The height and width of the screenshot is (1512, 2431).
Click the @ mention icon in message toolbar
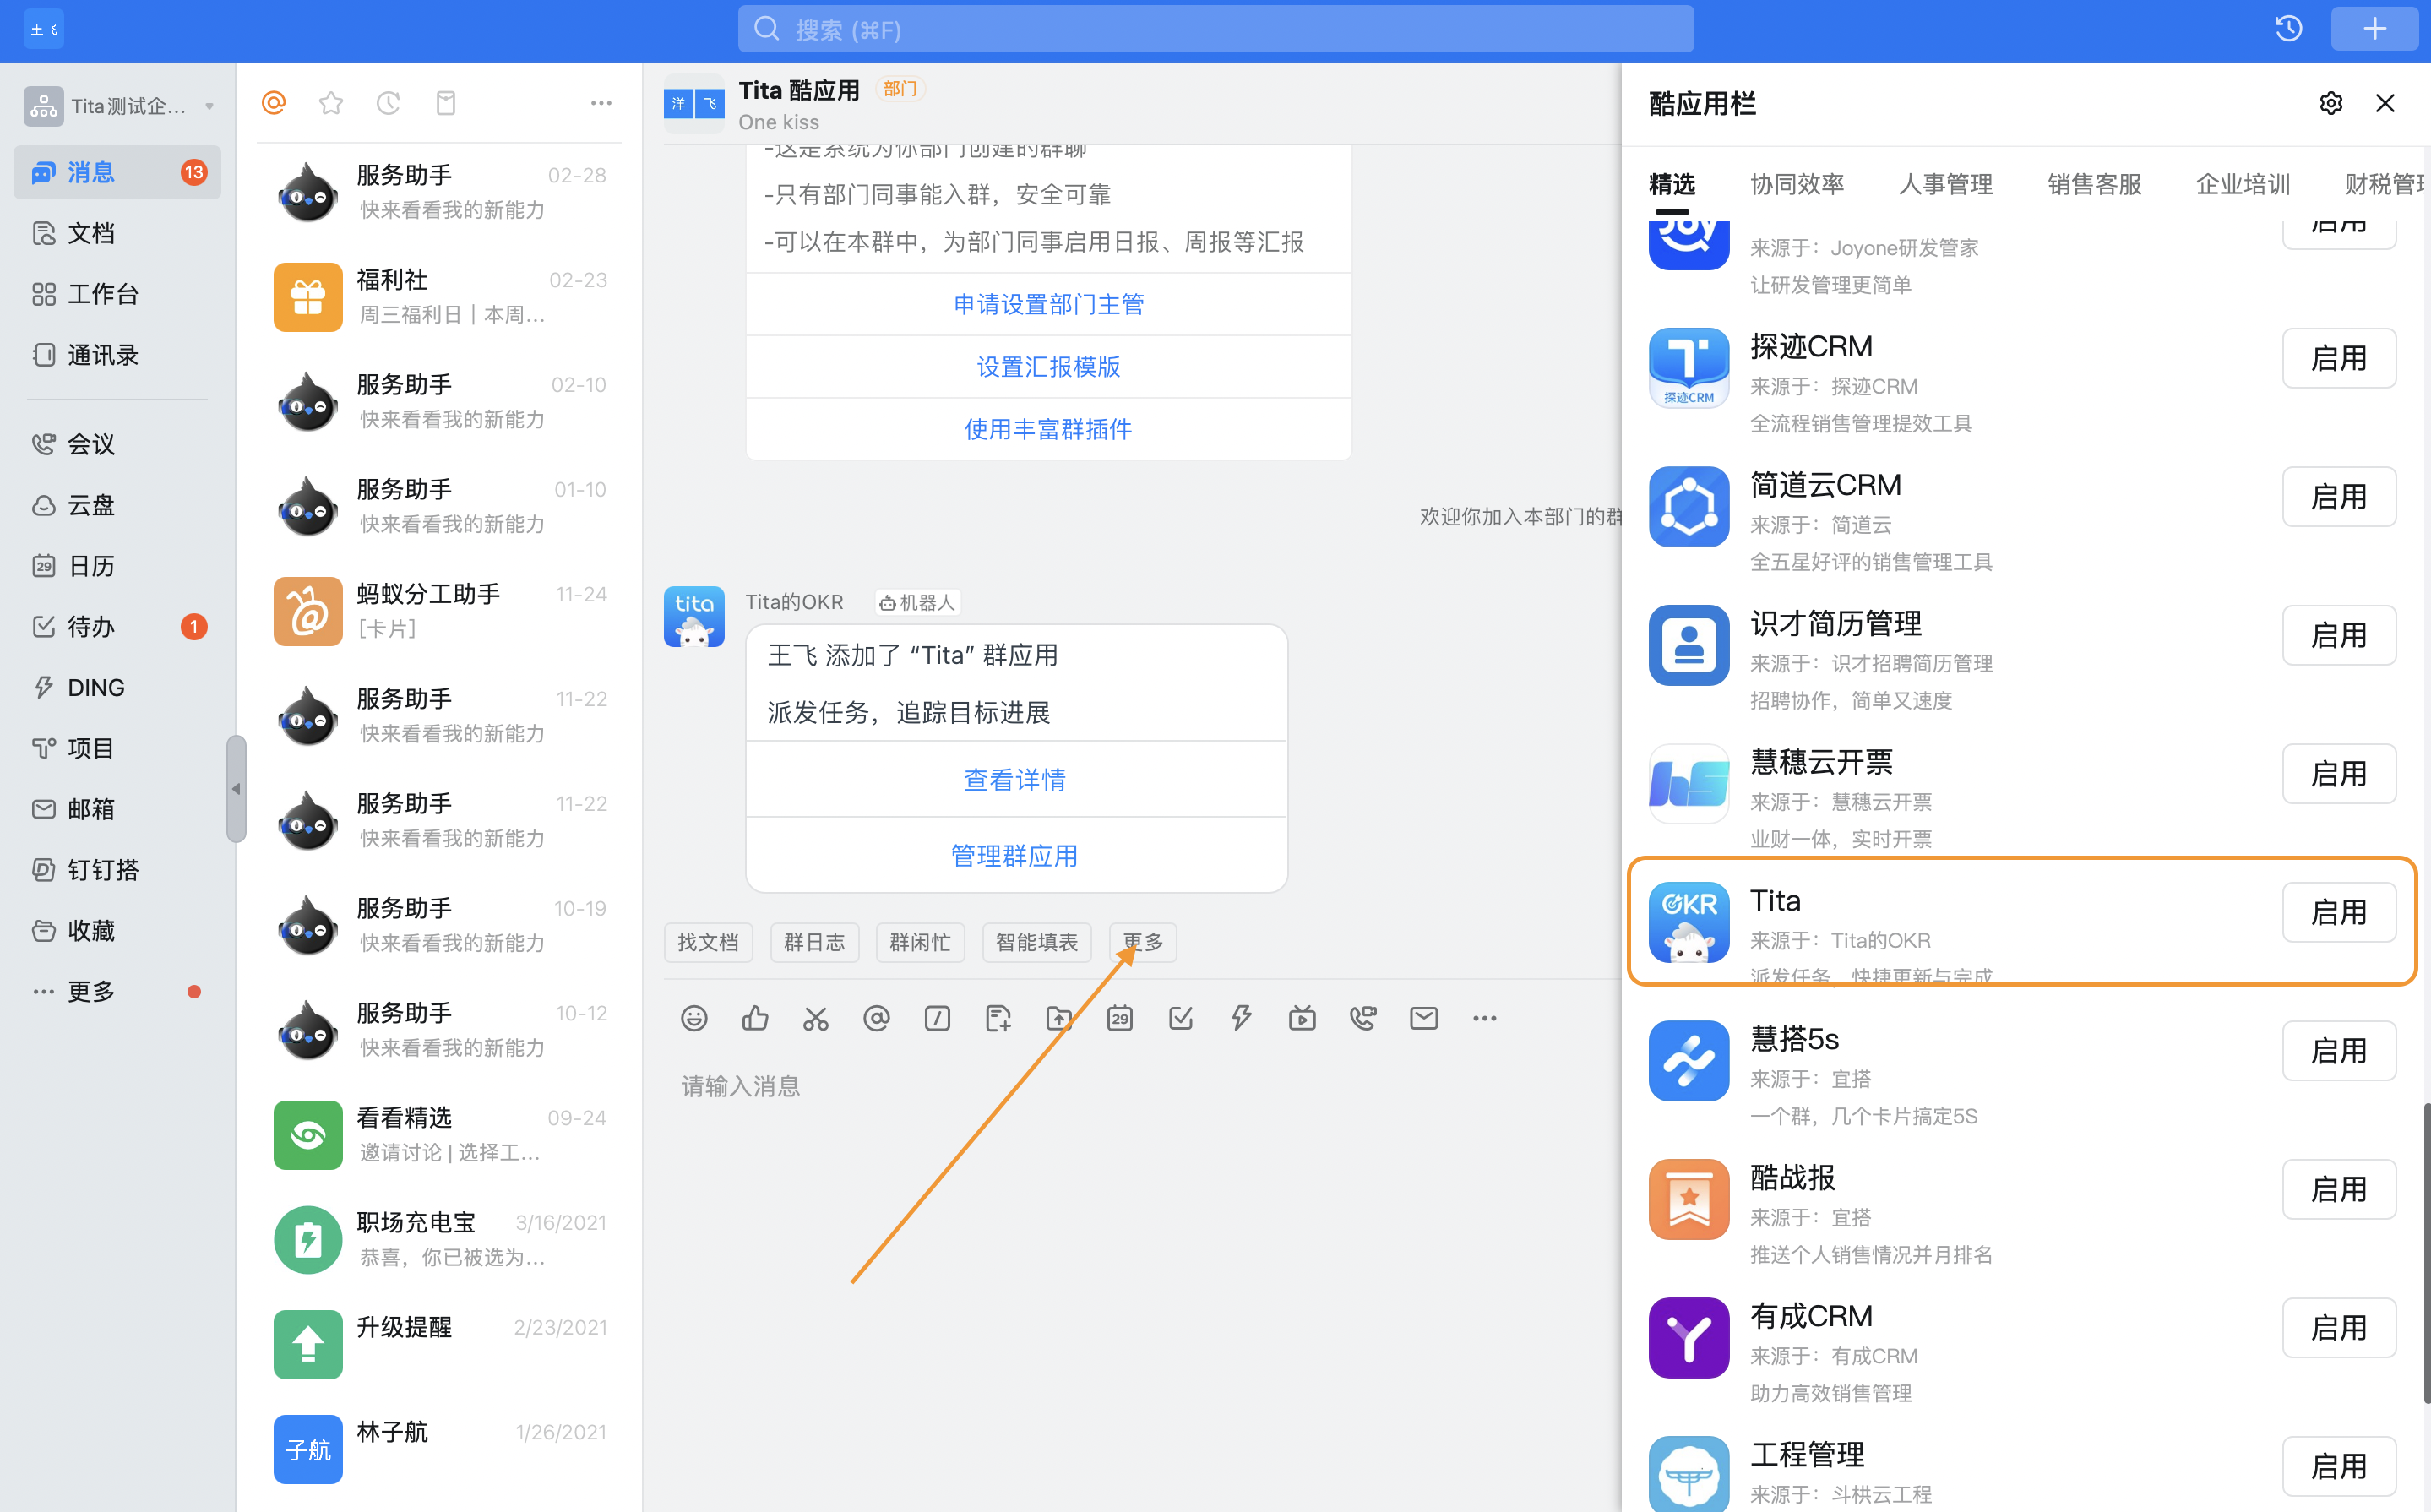(x=877, y=1018)
